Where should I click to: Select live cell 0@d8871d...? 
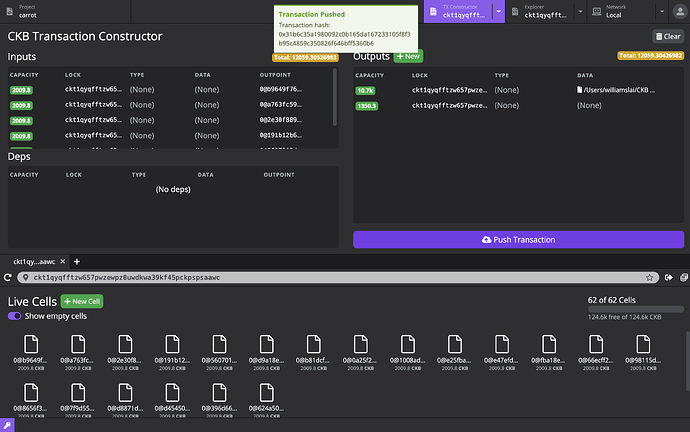click(125, 399)
